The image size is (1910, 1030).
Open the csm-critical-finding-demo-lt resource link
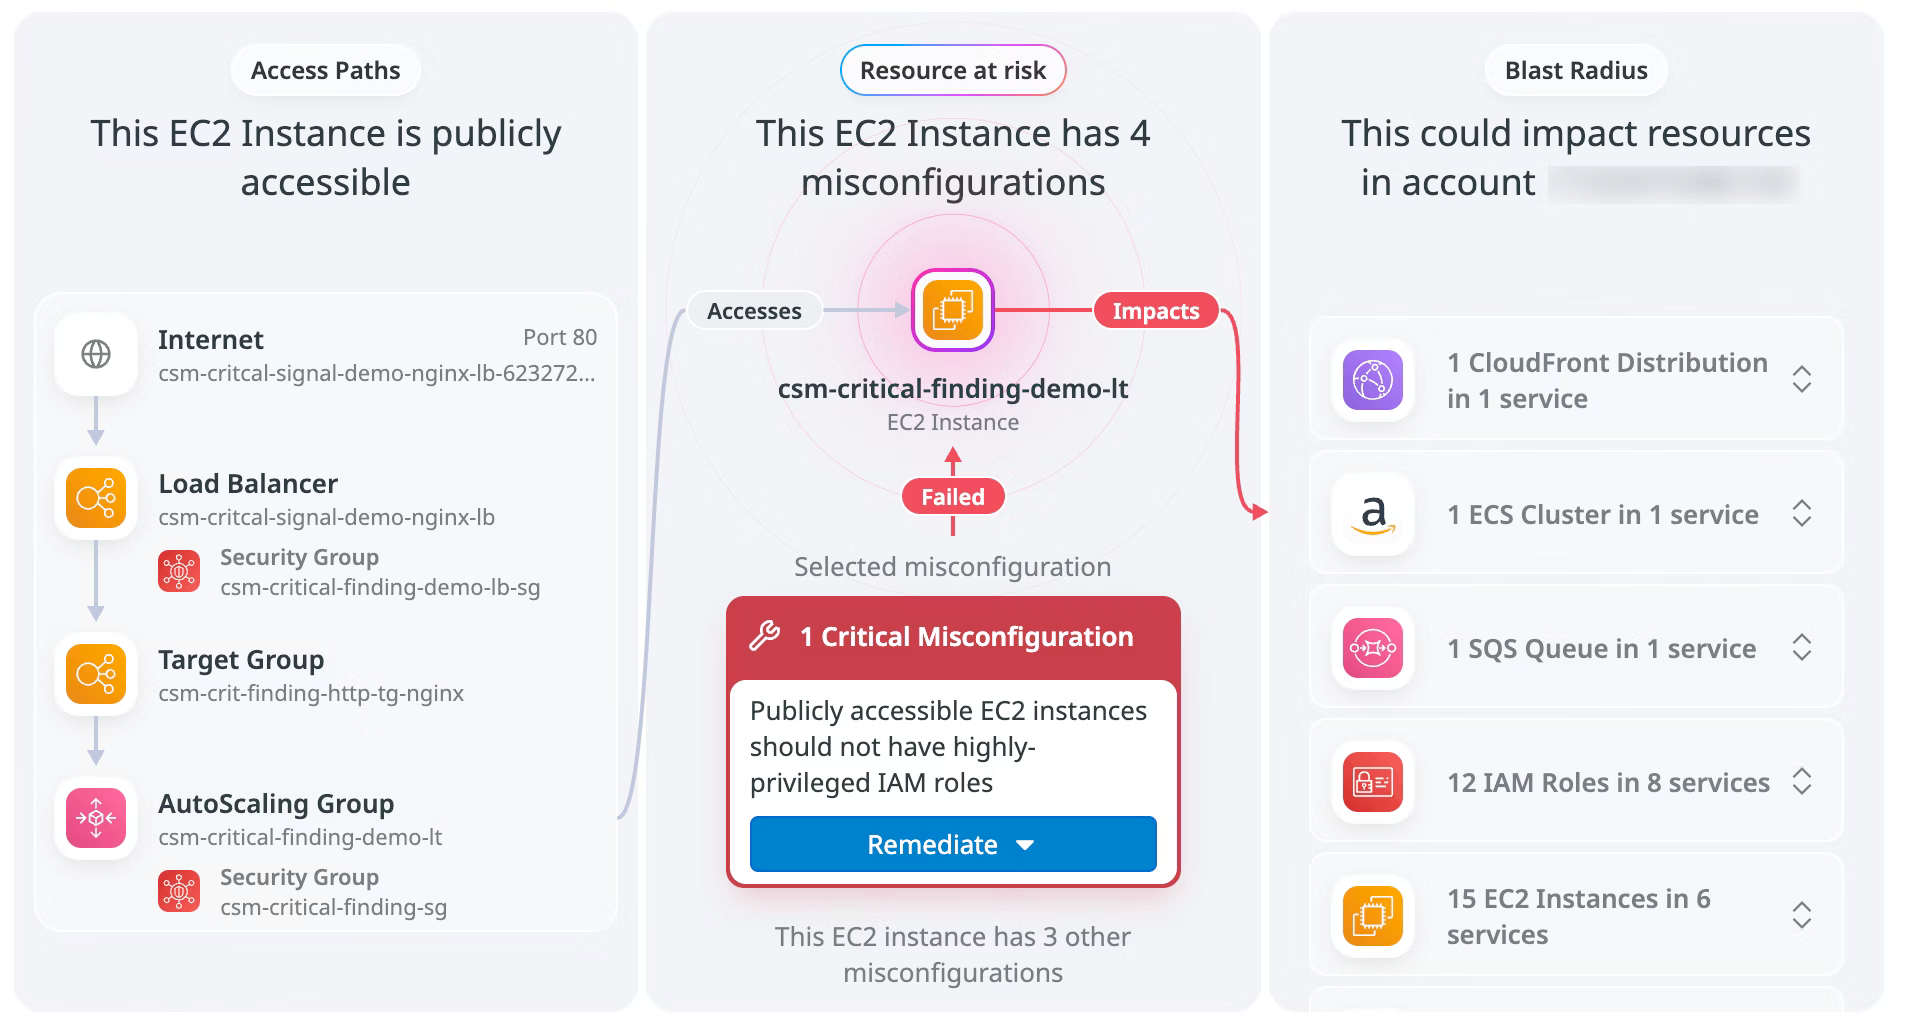coord(952,389)
